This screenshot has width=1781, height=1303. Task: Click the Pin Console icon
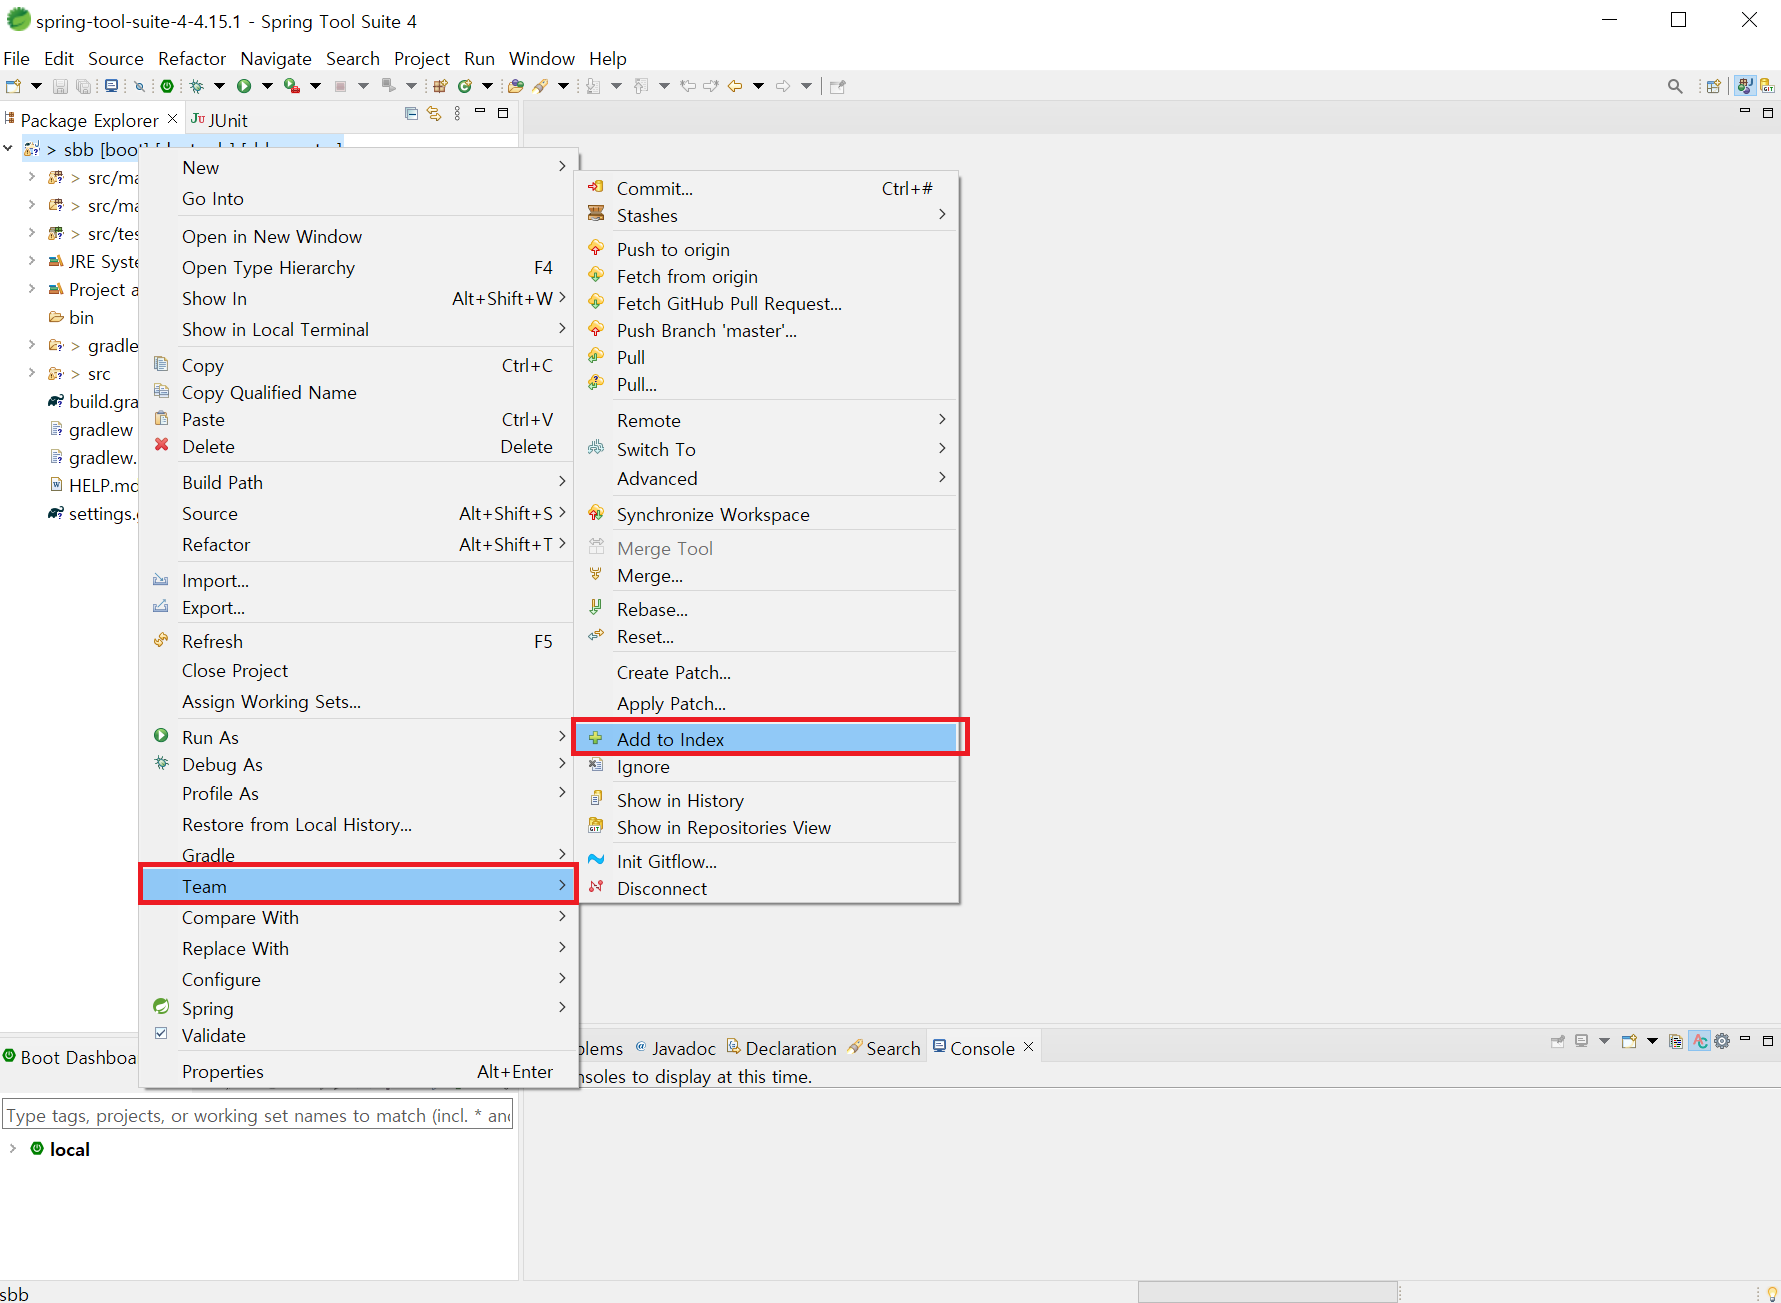(1557, 1041)
